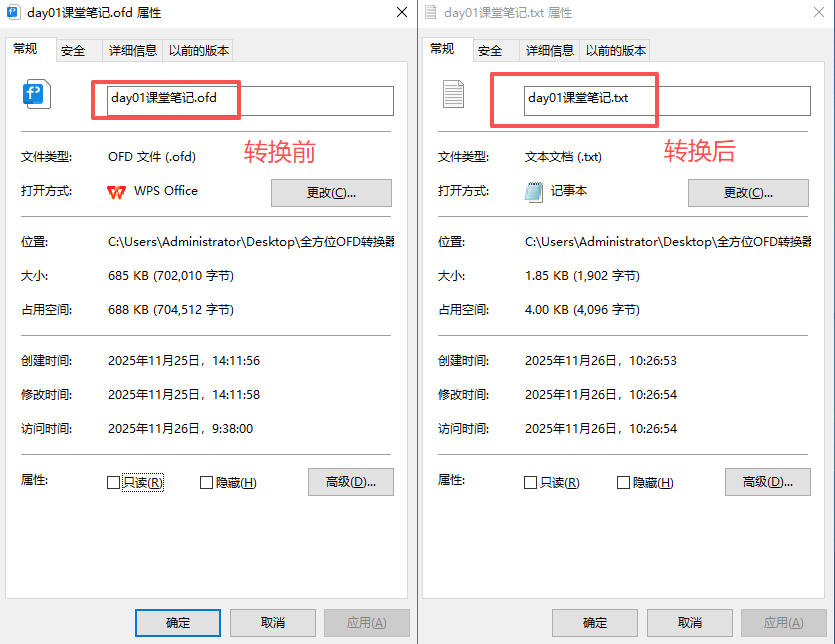Click the left window title bar OFD icon

13,13
